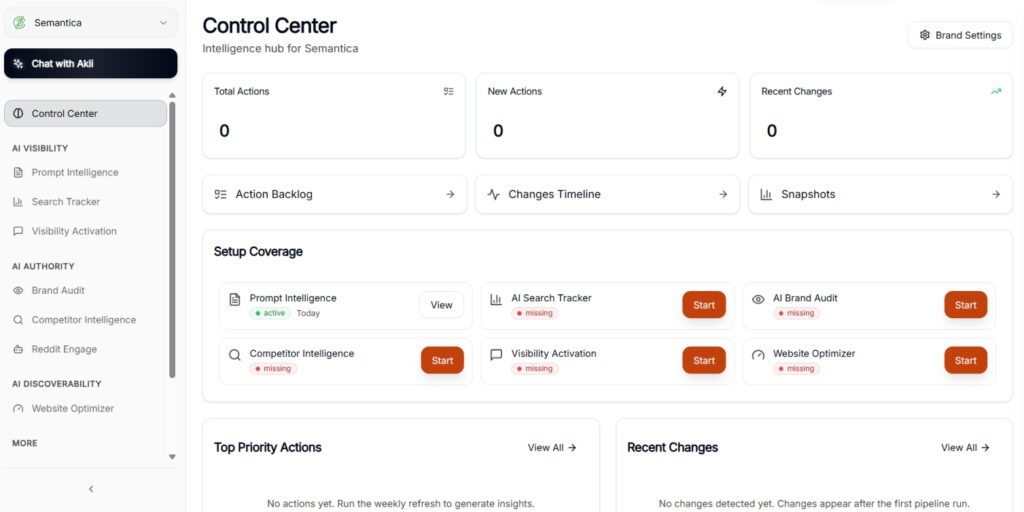Select Control Center in sidebar
The image size is (1024, 512).
[x=86, y=114]
